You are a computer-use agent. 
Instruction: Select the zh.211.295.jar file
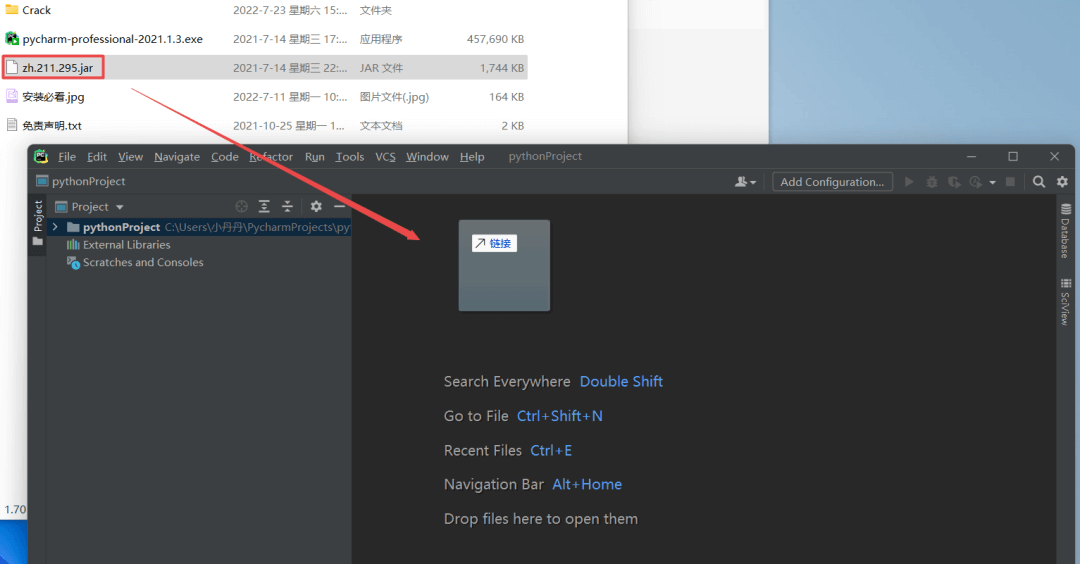[x=64, y=68]
